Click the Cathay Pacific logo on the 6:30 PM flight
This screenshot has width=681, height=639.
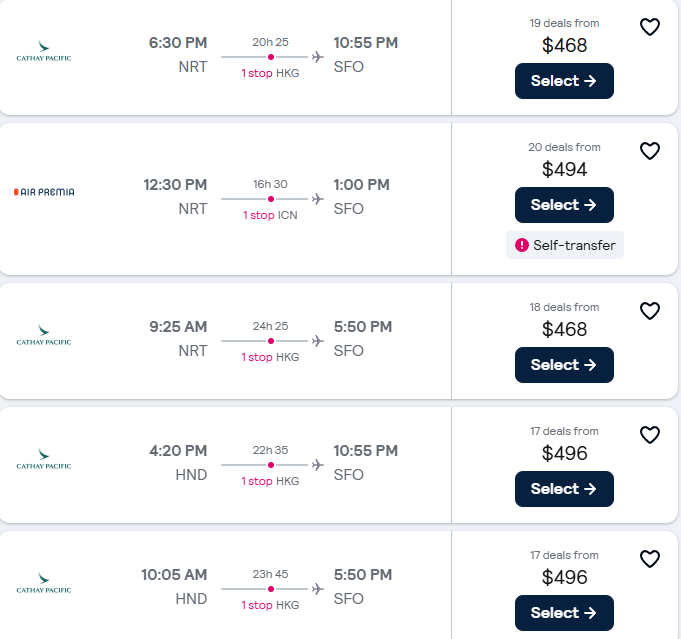click(44, 52)
